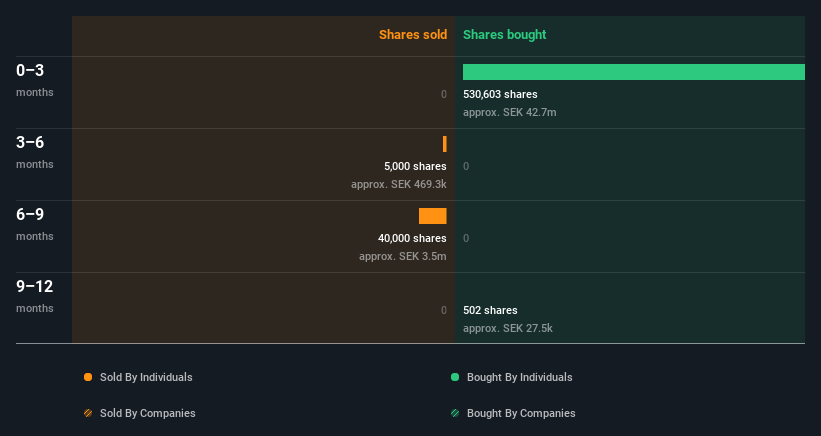Screen dimensions: 821x436
Task: Click the orange Sold By Individuals legend dot
Action: (88, 377)
